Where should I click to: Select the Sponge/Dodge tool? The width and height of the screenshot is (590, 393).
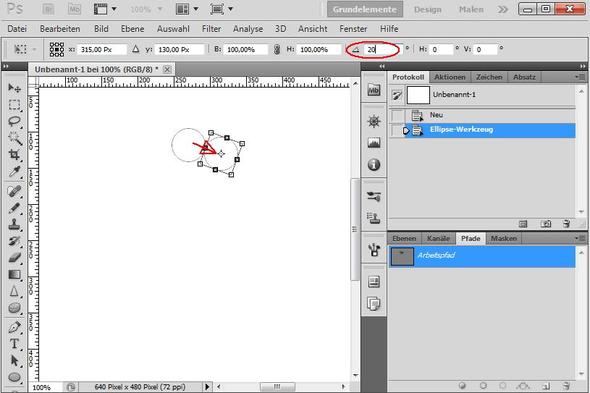click(14, 308)
